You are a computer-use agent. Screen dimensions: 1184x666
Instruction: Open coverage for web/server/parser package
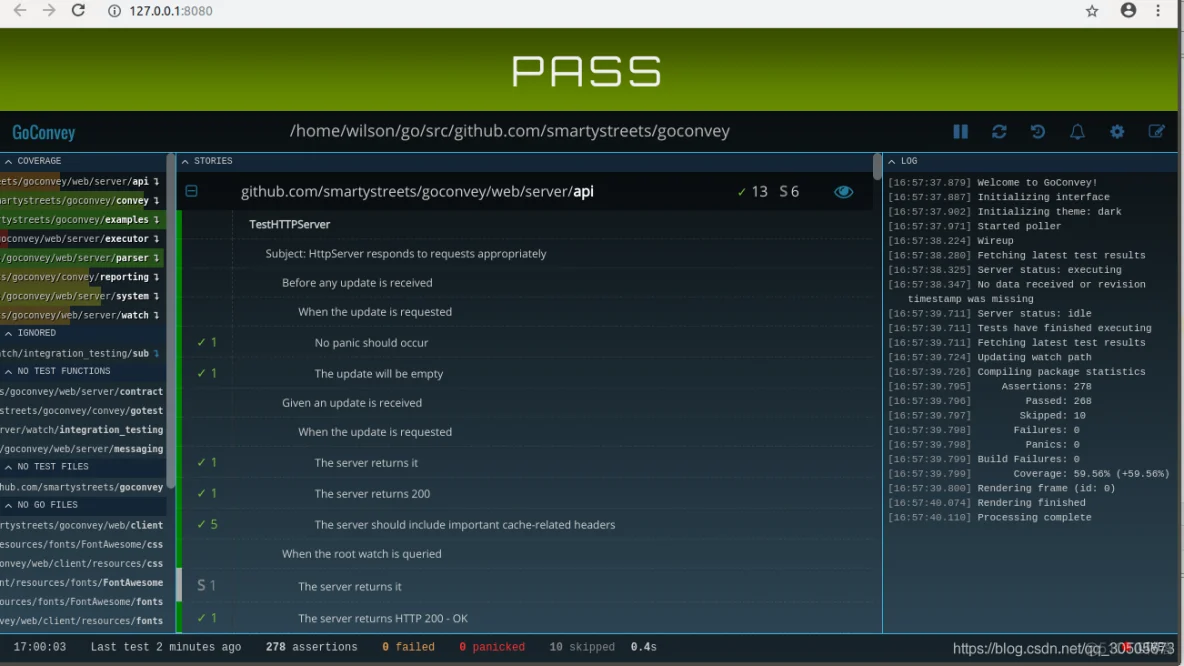82,257
